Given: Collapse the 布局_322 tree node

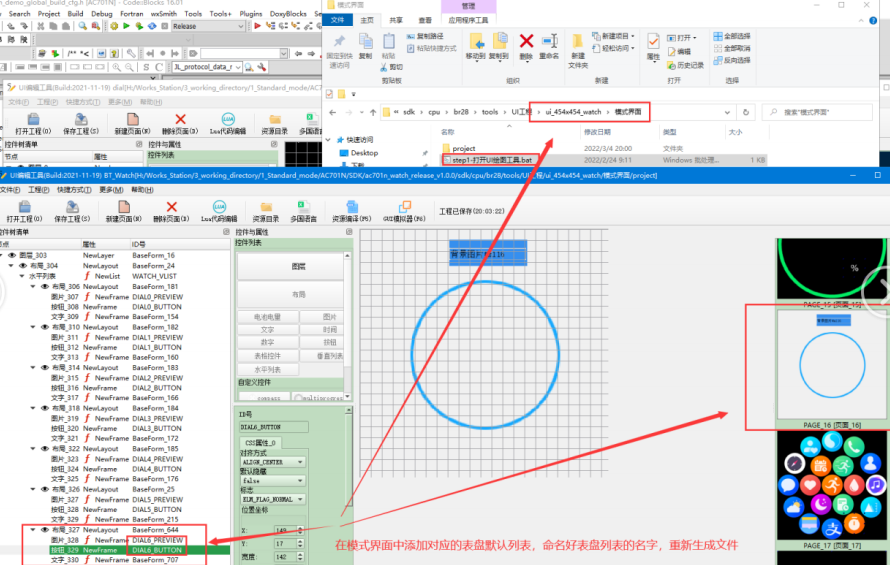Looking at the screenshot, I should [x=33, y=449].
